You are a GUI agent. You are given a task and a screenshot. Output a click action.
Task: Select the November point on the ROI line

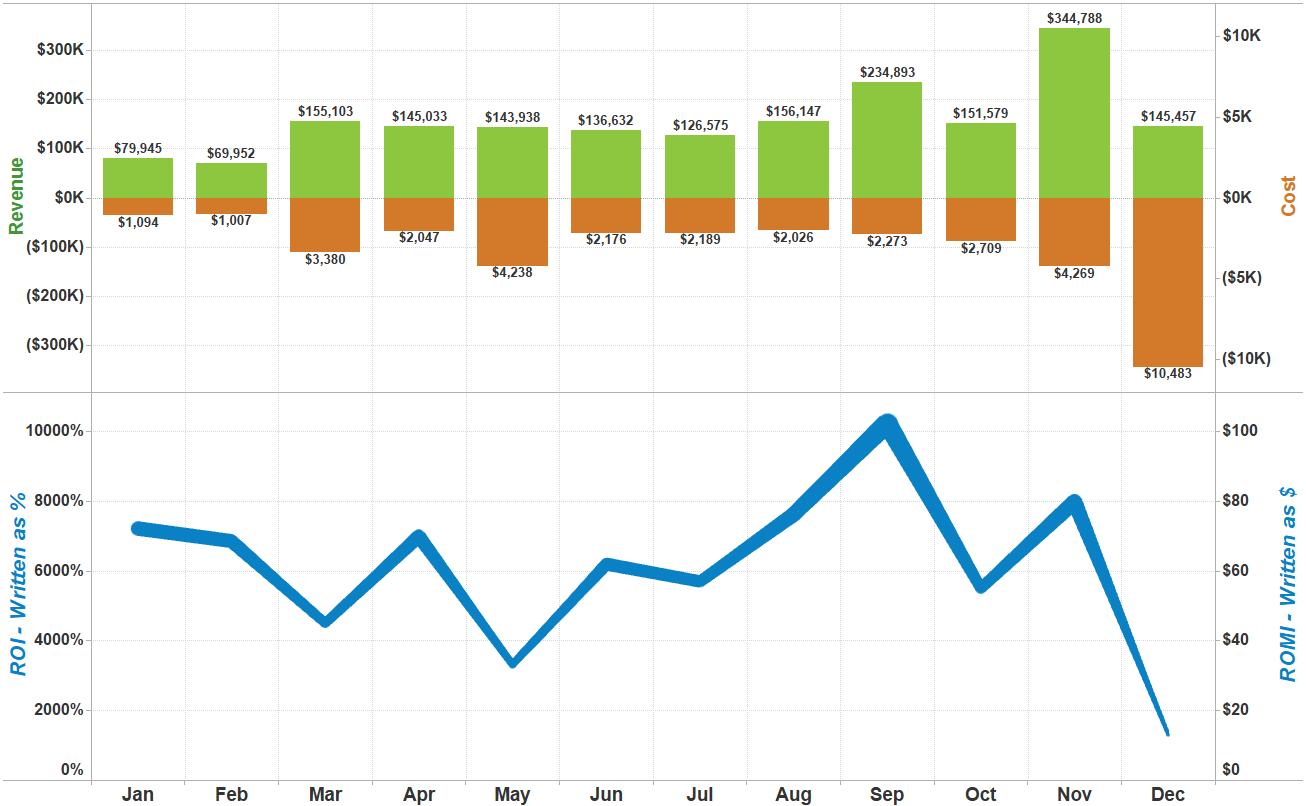[x=1075, y=502]
